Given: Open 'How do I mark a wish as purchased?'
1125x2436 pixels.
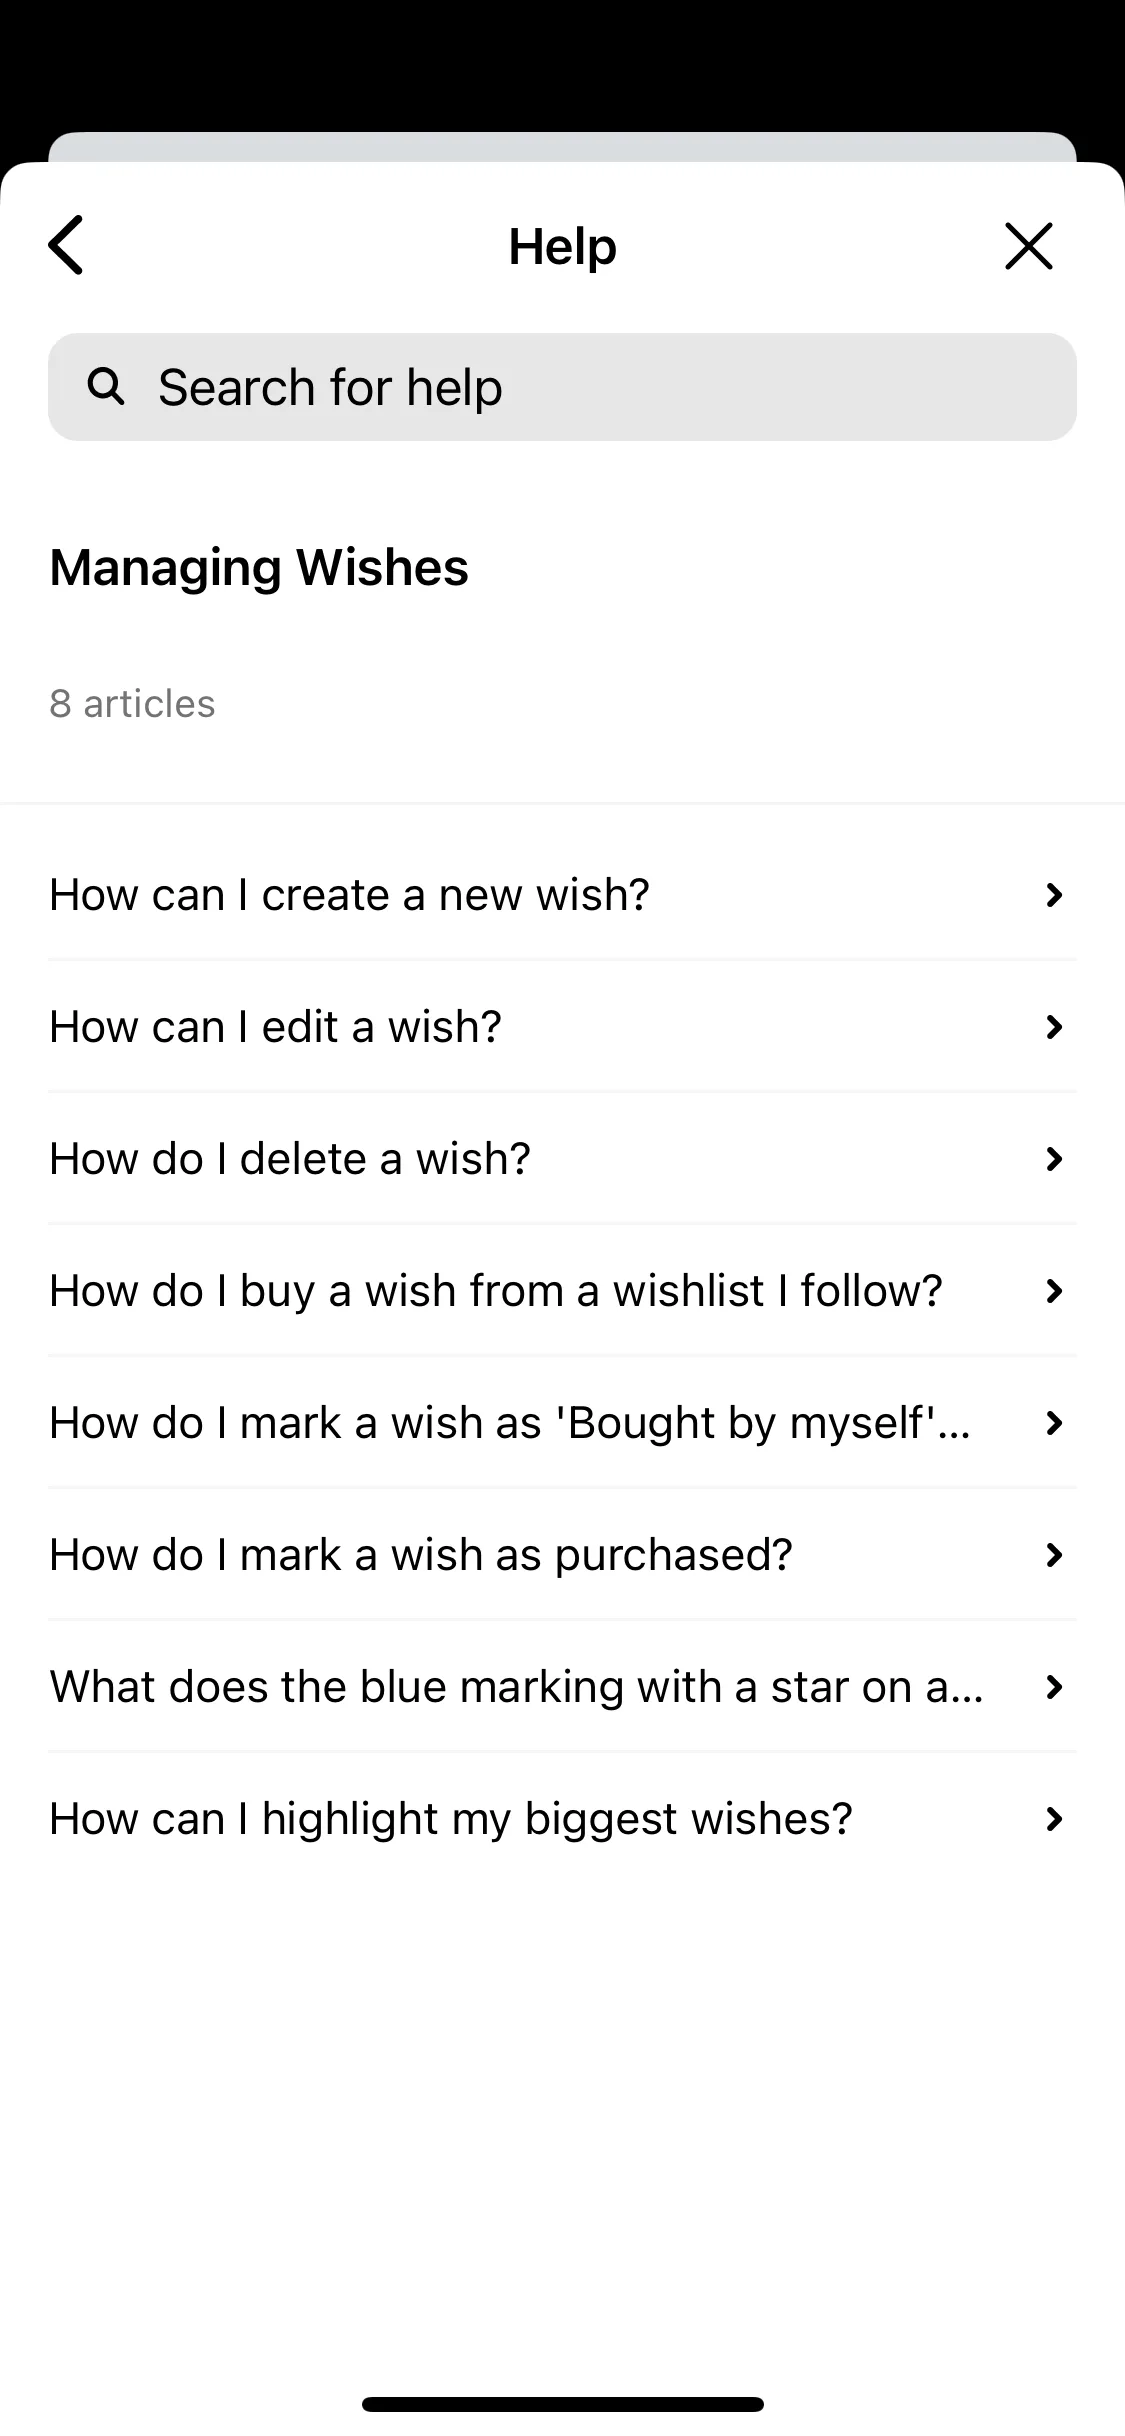Looking at the screenshot, I should coord(562,1554).
